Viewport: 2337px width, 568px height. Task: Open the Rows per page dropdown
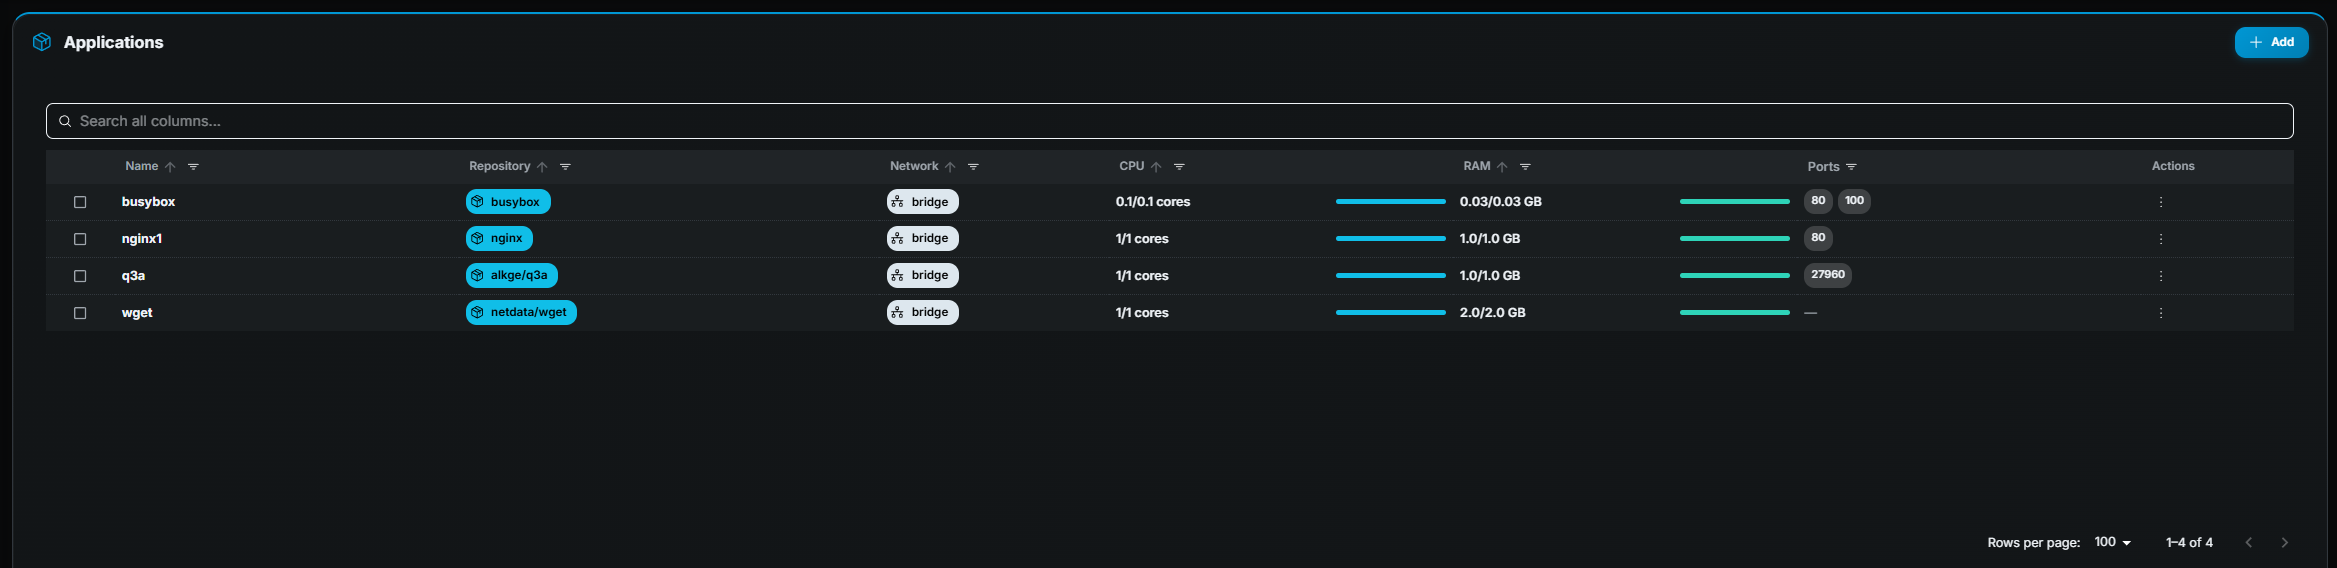click(x=2112, y=542)
